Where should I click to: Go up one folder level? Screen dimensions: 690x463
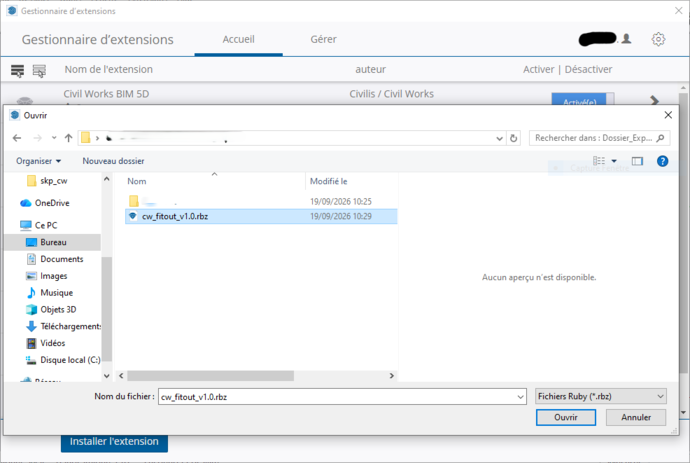coord(68,138)
